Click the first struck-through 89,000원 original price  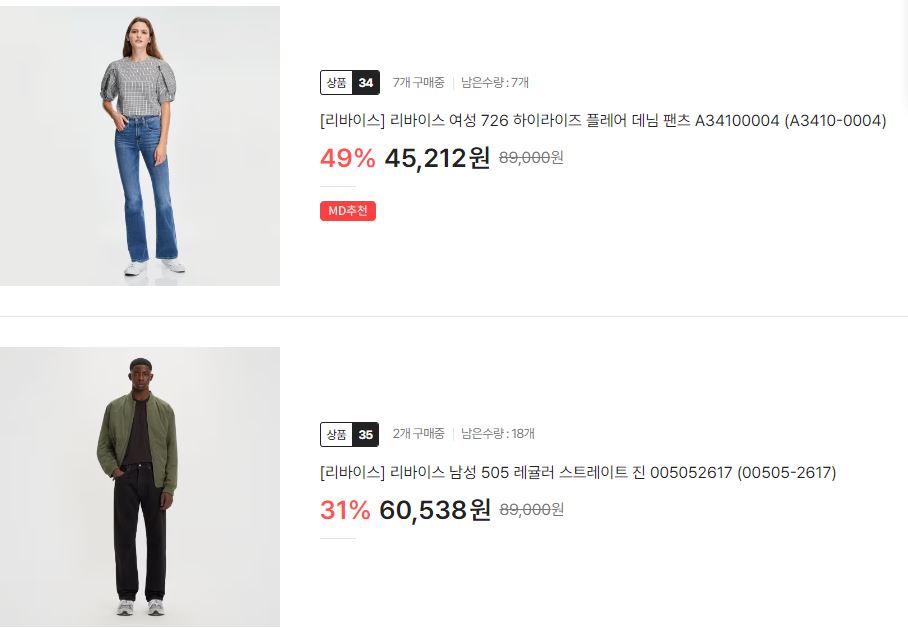pyautogui.click(x=531, y=158)
